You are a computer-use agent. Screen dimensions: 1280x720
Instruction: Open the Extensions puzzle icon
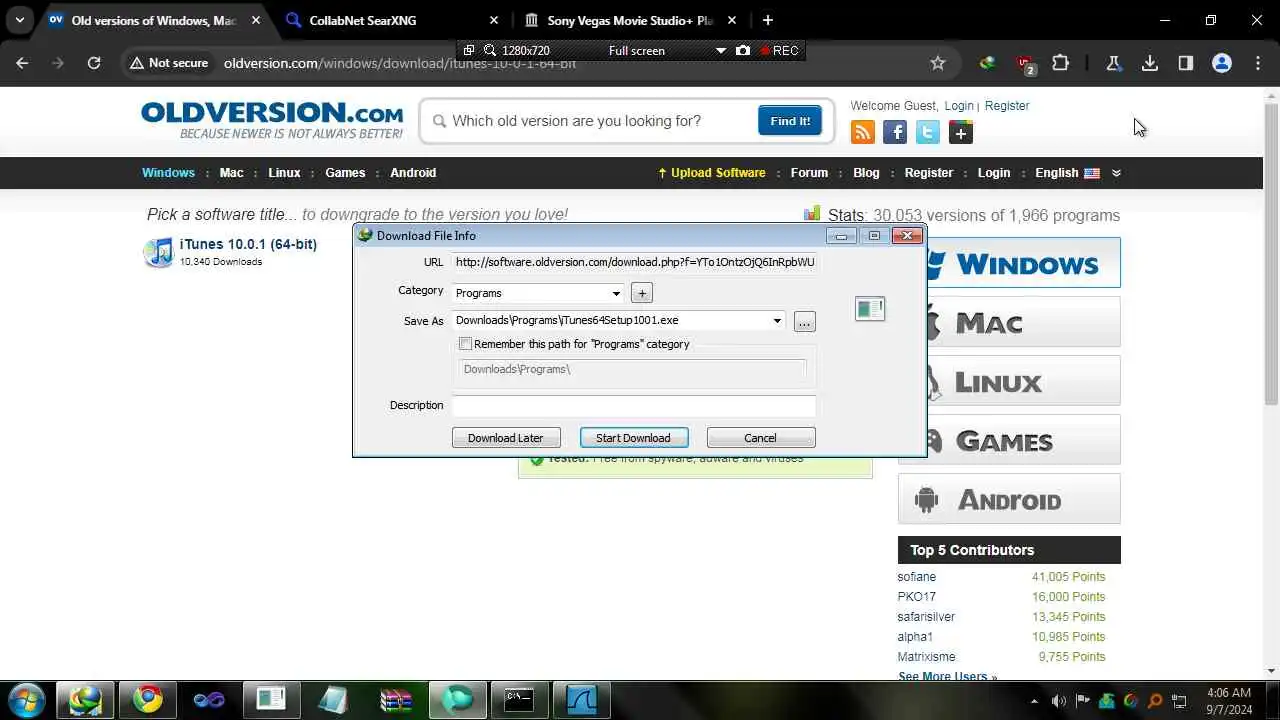(1061, 63)
